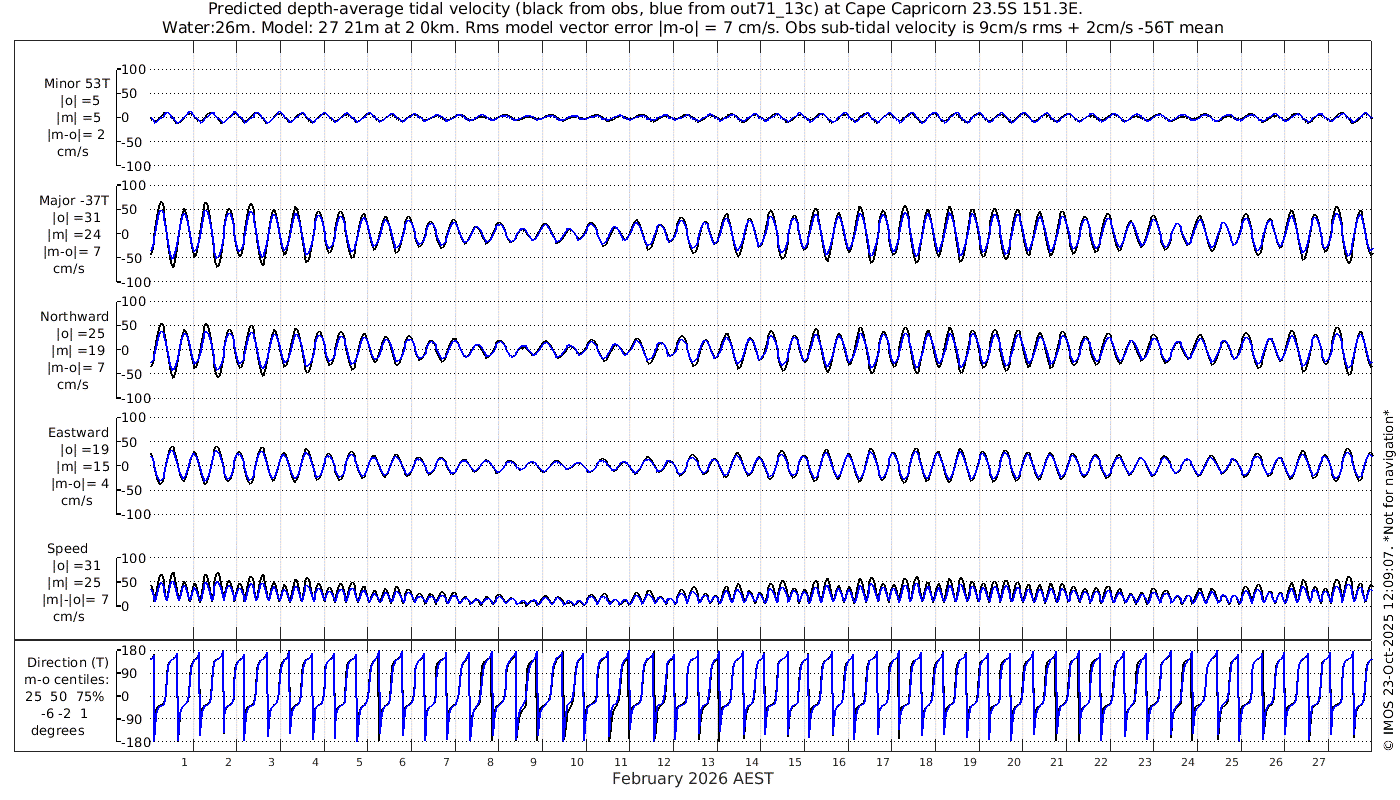Click the "100" tick of the Speed panel
Image resolution: width=1400 pixels, height=800 pixels.
pyautogui.click(x=135, y=557)
